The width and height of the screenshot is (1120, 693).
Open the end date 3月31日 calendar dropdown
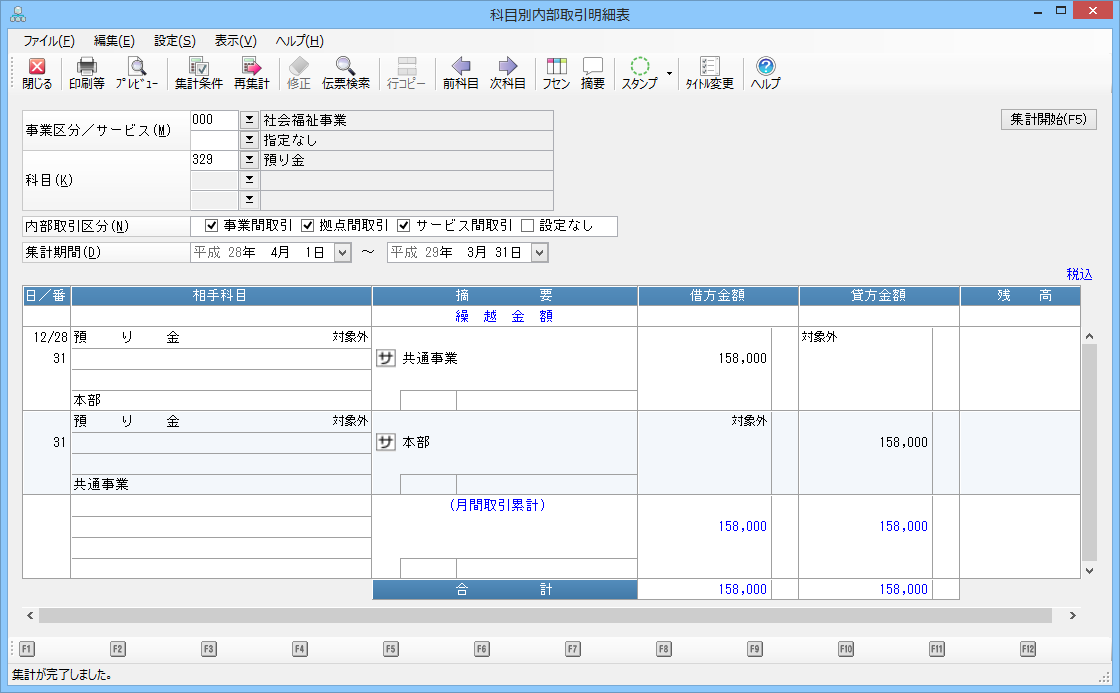click(540, 253)
